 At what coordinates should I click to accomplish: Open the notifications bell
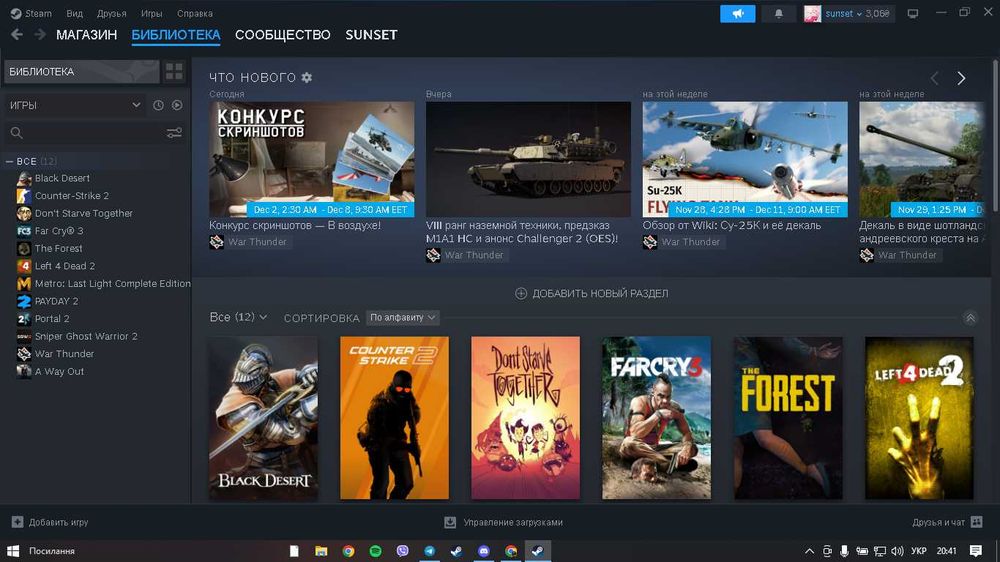coord(779,13)
